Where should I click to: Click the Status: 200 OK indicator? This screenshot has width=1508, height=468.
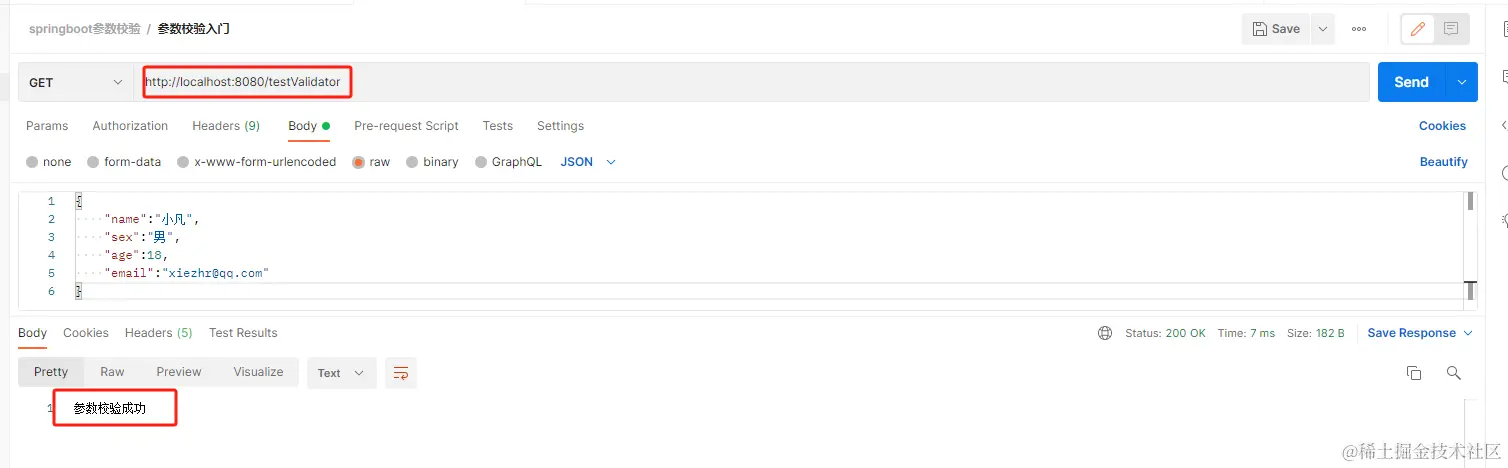pos(1166,333)
